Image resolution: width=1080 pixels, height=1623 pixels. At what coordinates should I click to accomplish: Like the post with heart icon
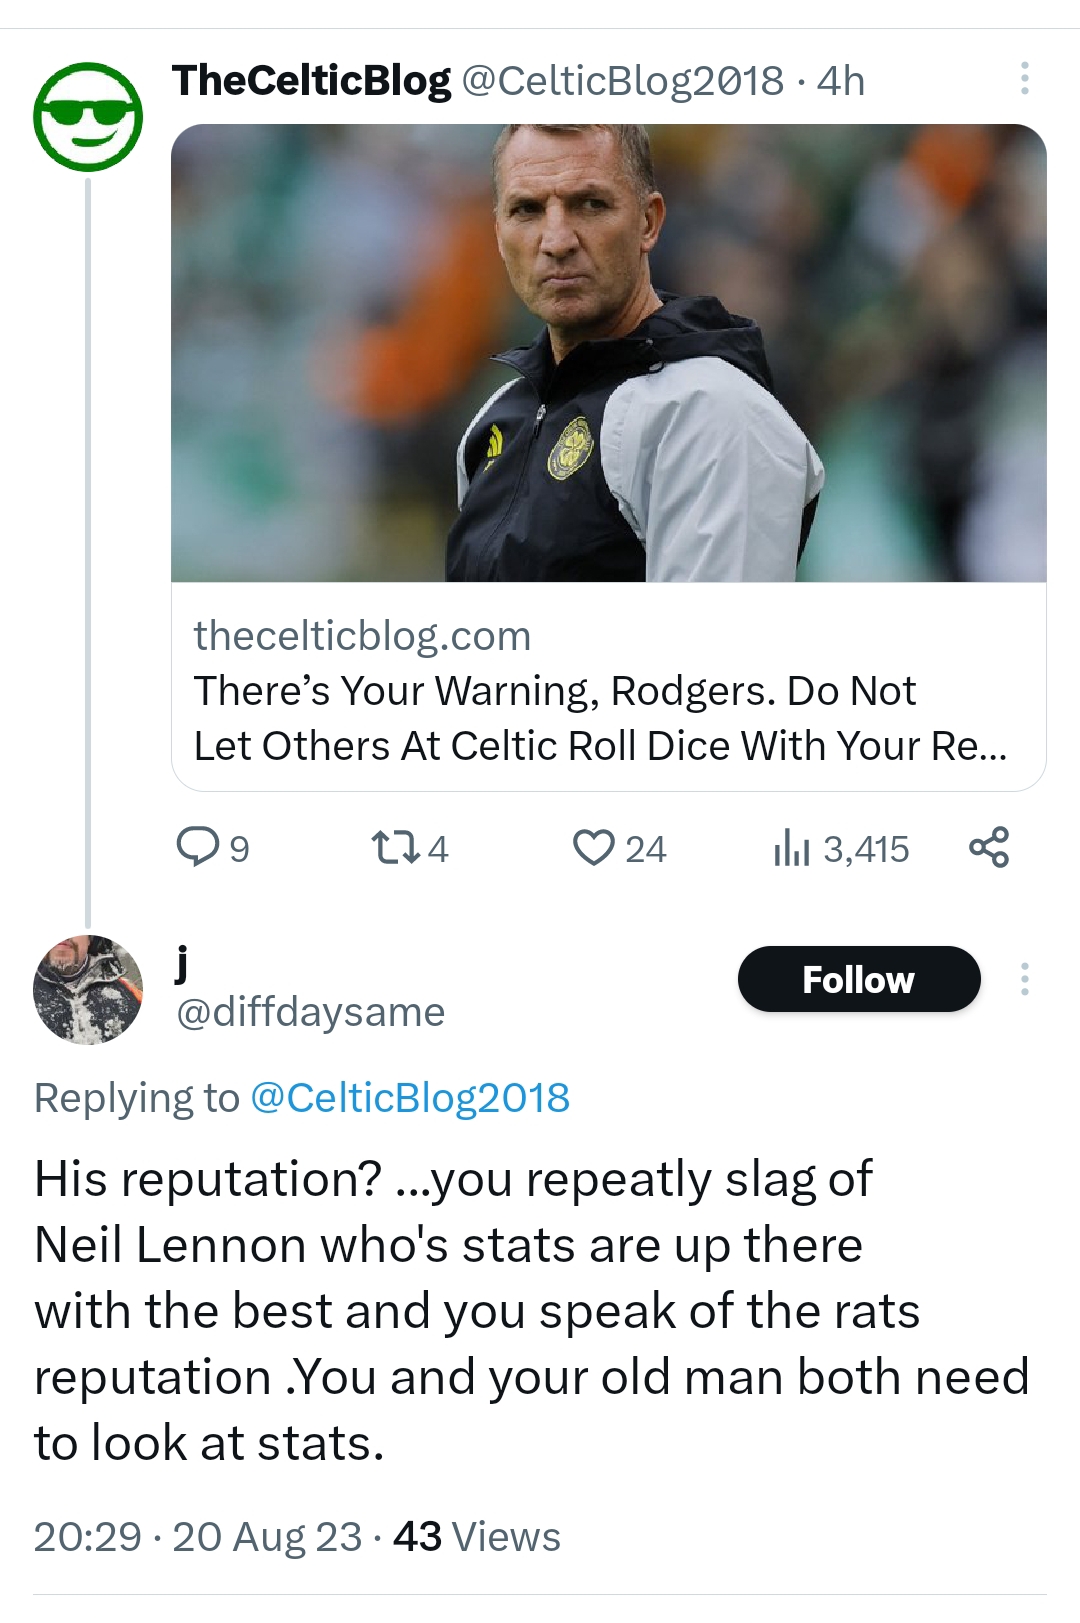[x=593, y=848]
